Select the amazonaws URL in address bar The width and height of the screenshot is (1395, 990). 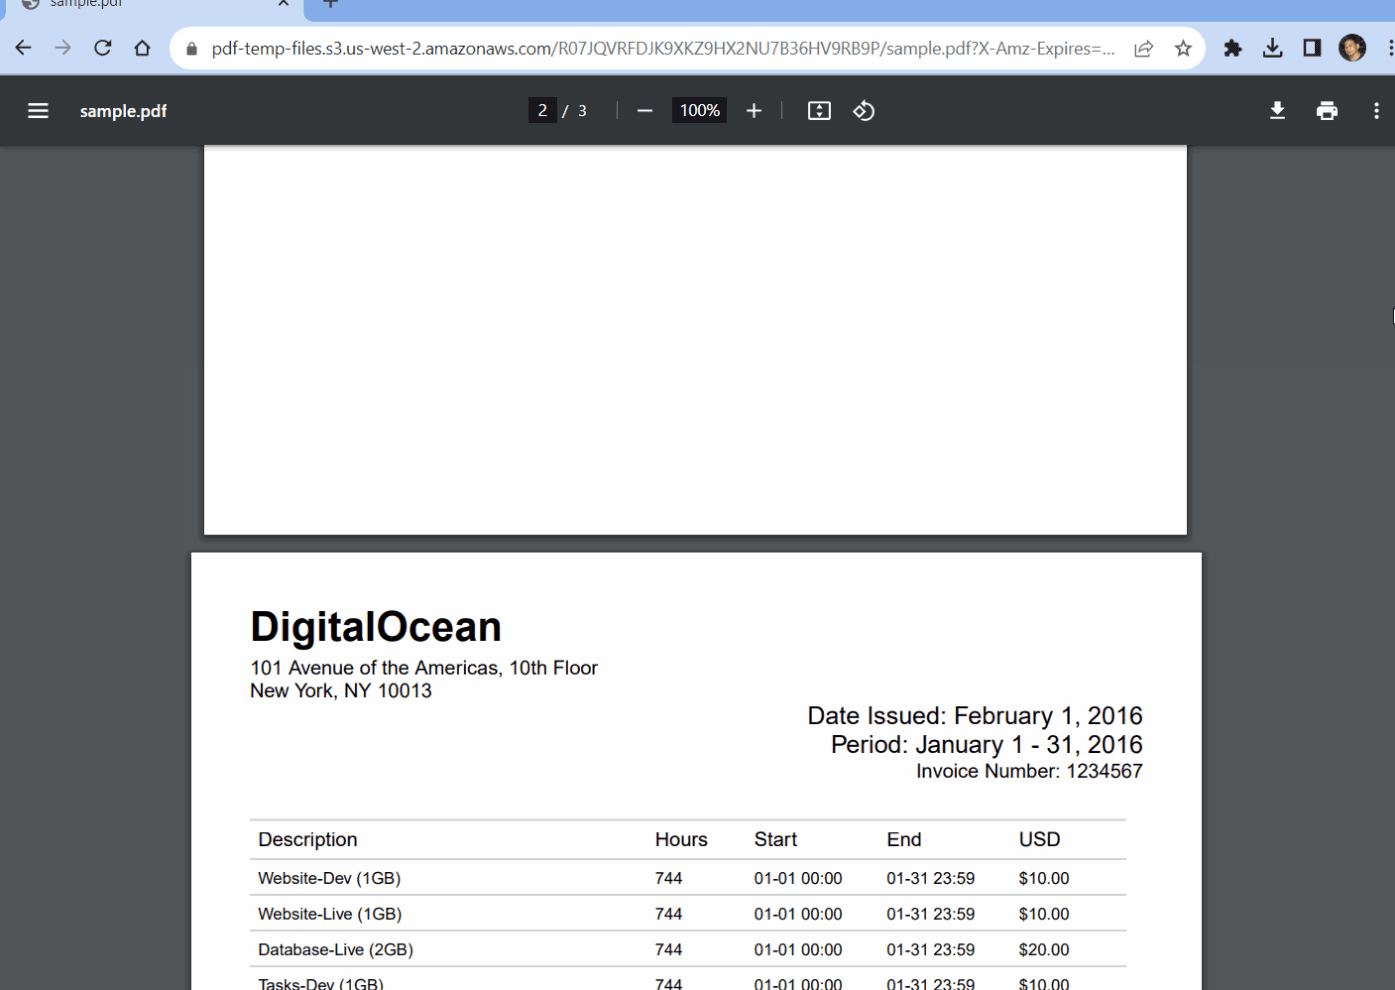pos(660,48)
